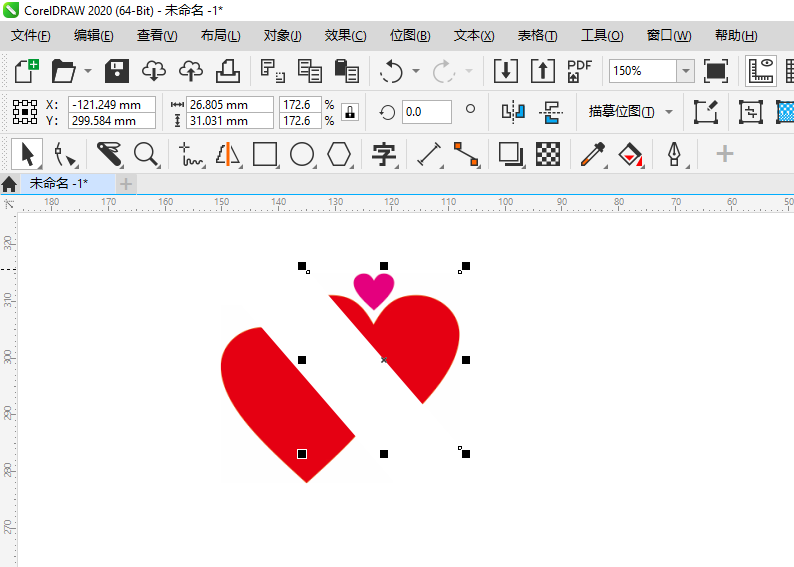Click the grayed Redo arrow
Image resolution: width=794 pixels, height=567 pixels.
pos(444,71)
